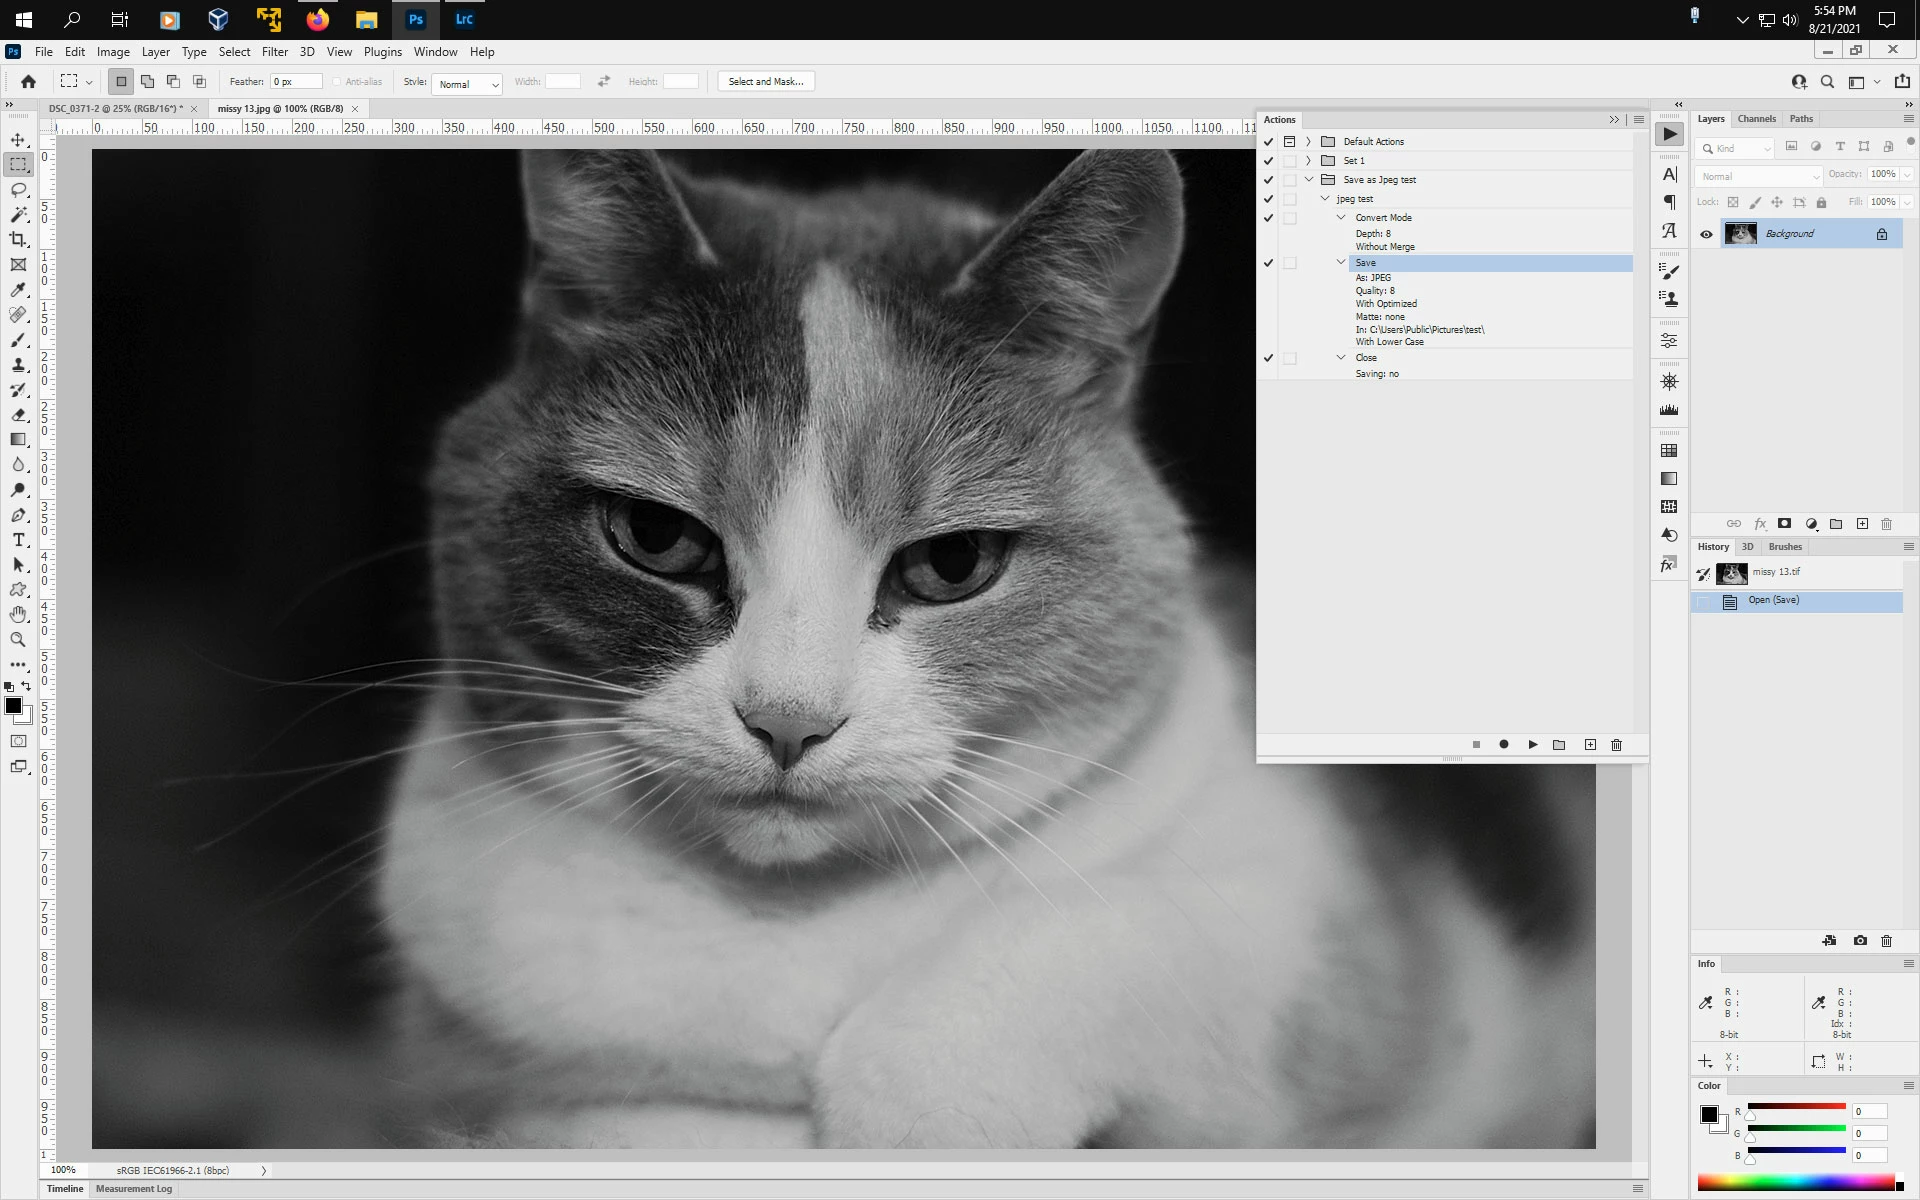Select the Horizontal Type tool
Viewport: 1920px width, 1200px height.
point(18,540)
